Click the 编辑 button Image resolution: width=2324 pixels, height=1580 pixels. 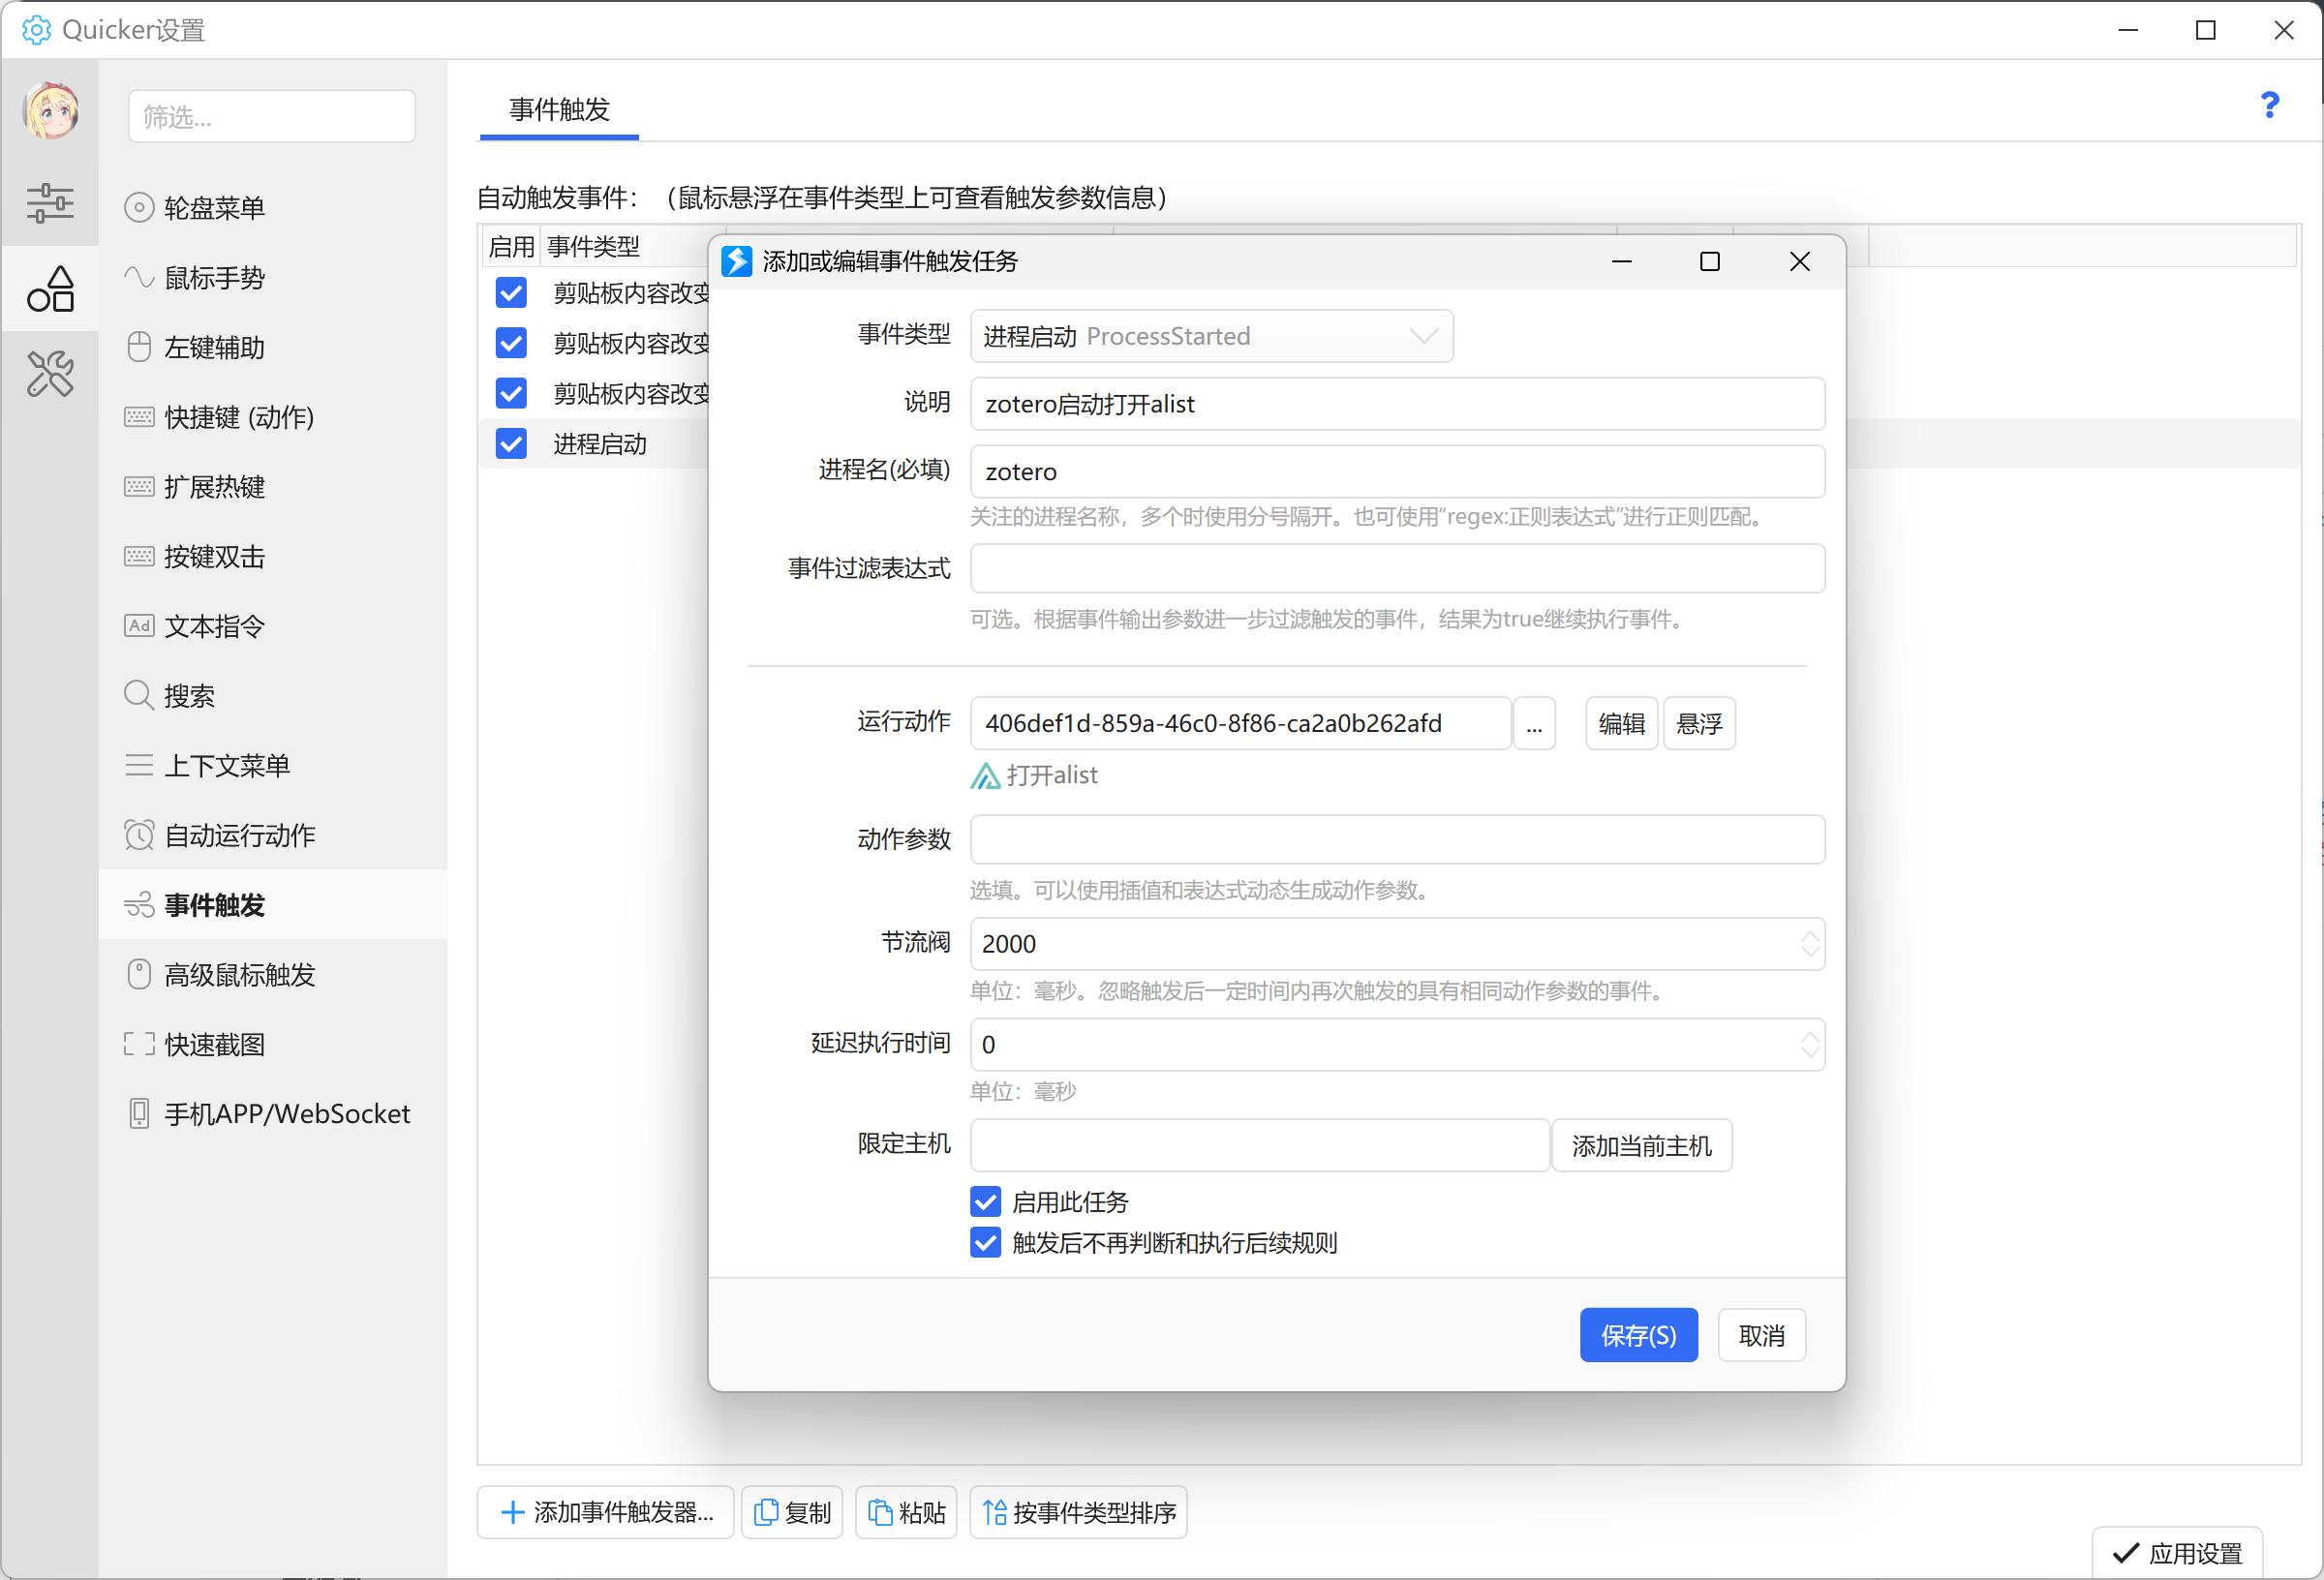pyautogui.click(x=1621, y=723)
